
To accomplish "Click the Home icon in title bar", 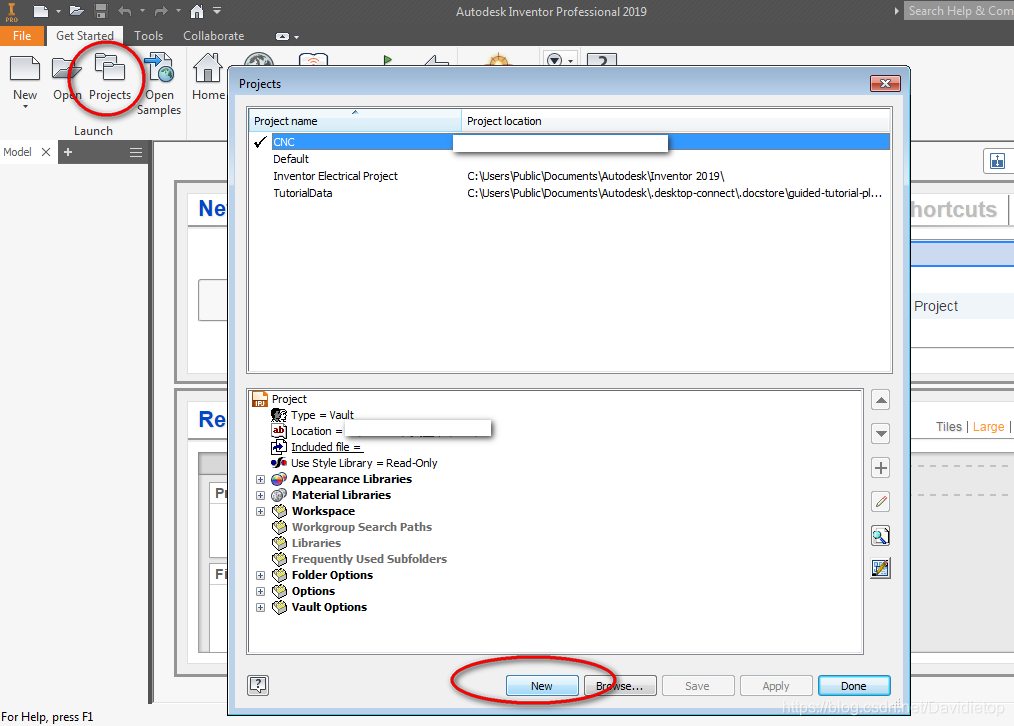I will coord(197,11).
